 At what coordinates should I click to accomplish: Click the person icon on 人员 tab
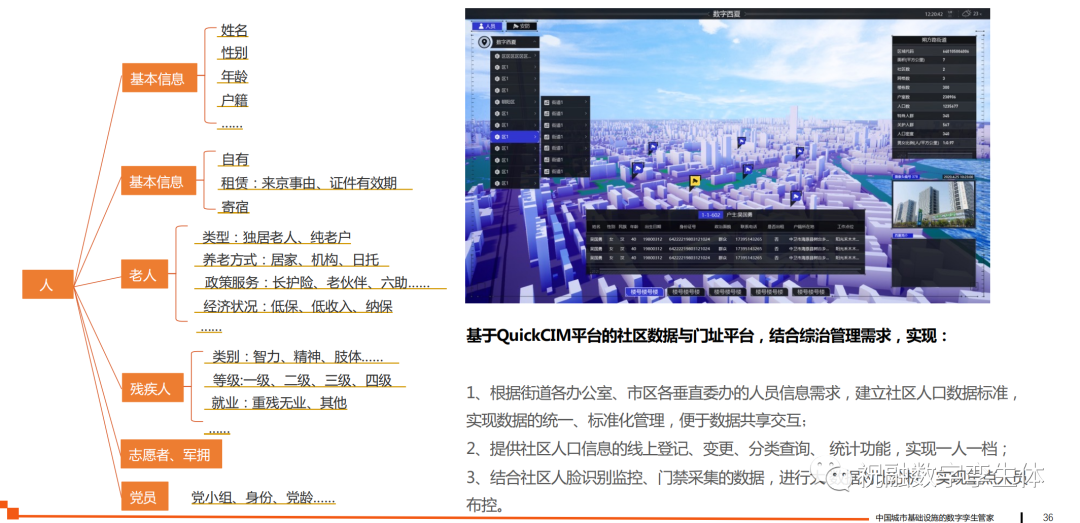[479, 26]
